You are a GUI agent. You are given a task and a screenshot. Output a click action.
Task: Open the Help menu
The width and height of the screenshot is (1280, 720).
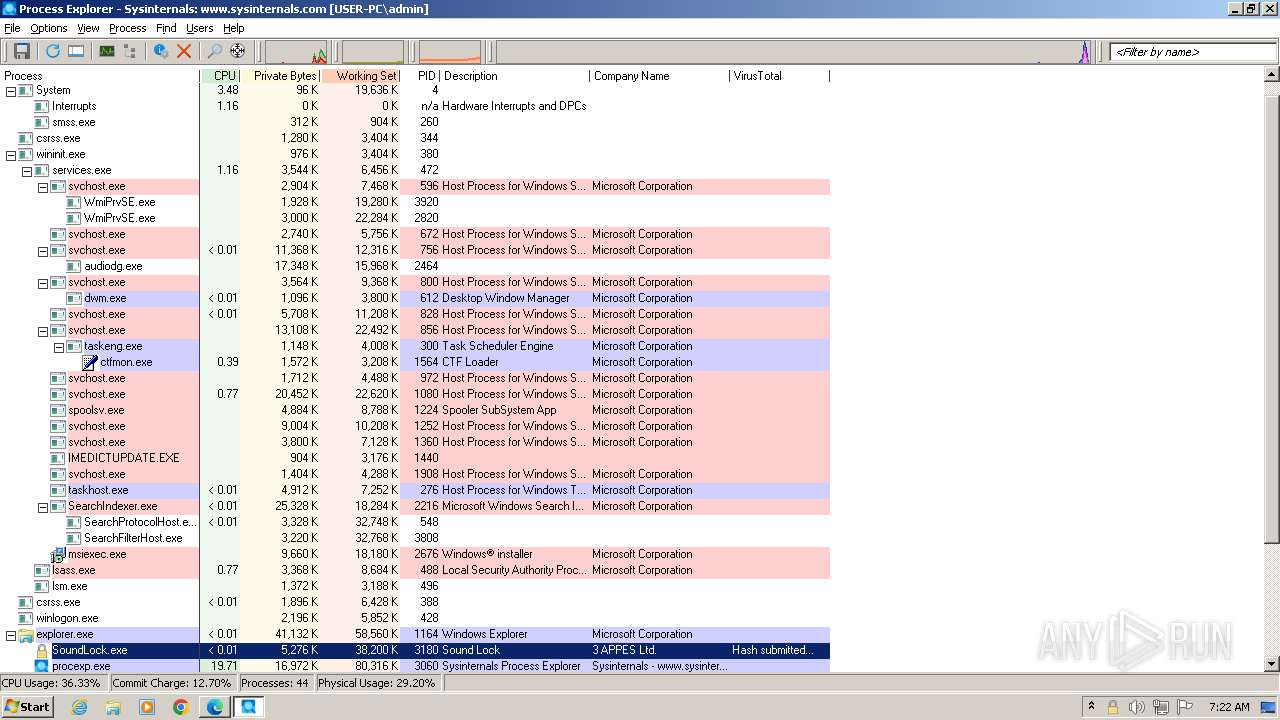point(234,28)
